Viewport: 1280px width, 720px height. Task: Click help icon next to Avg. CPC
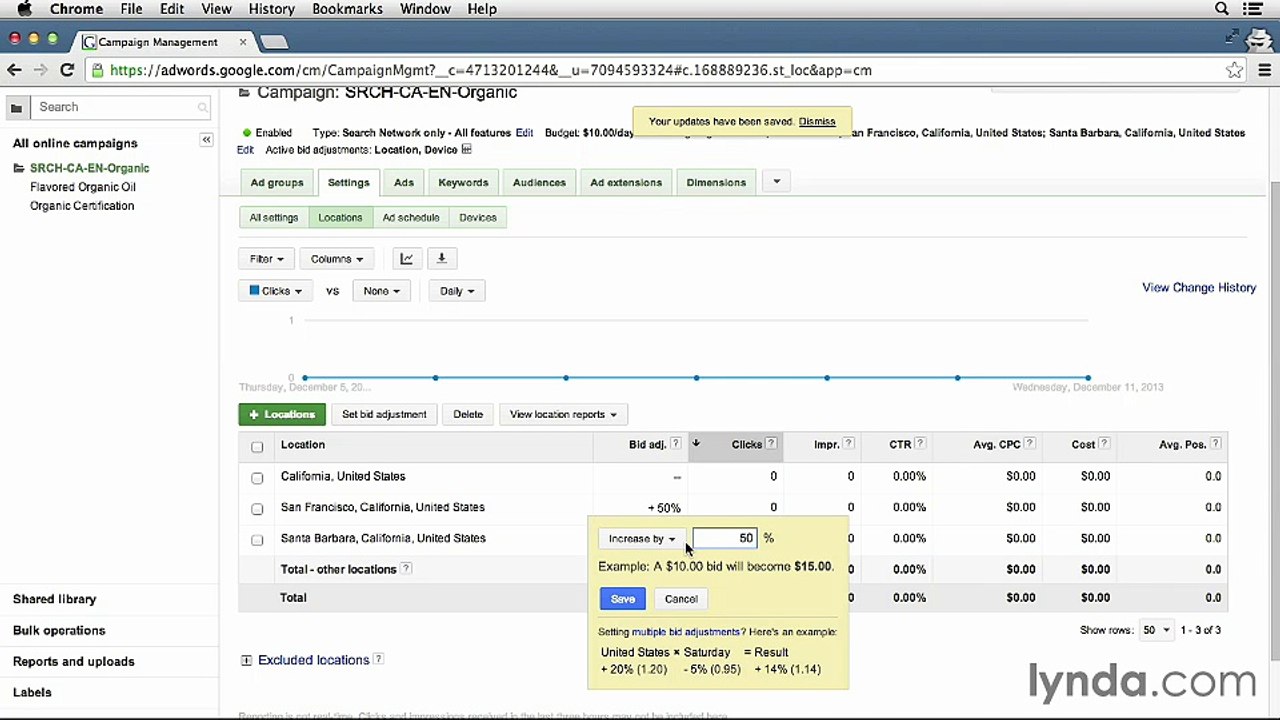coord(1029,444)
